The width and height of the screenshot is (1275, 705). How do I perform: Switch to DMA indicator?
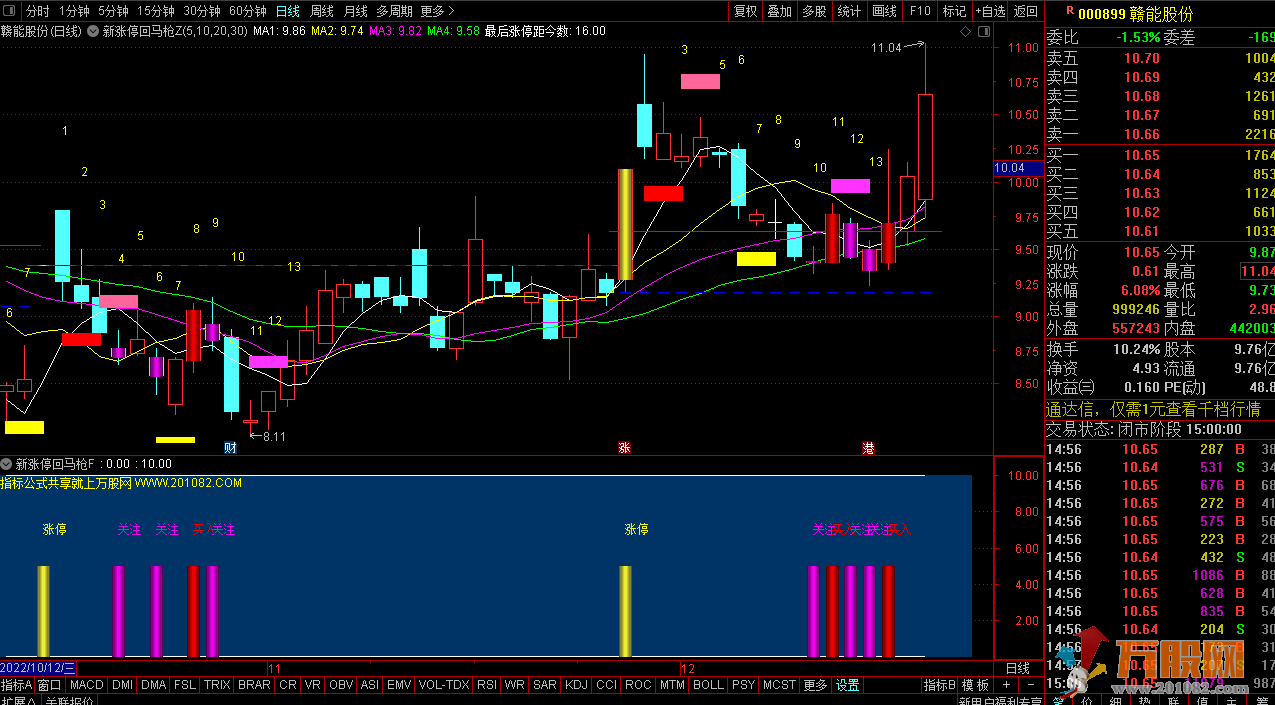coord(153,685)
